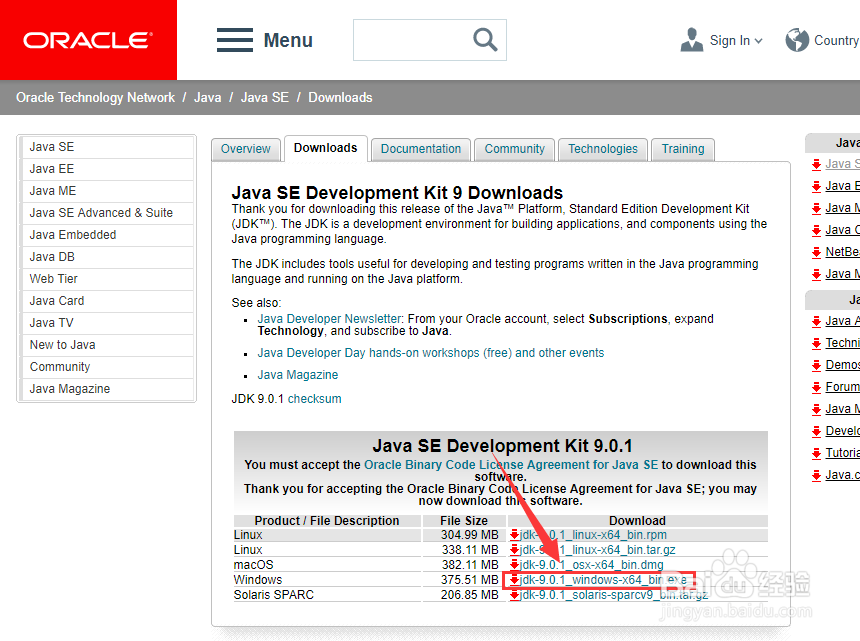Select Java EE in left sidebar
The width and height of the screenshot is (860, 641).
[x=107, y=169]
